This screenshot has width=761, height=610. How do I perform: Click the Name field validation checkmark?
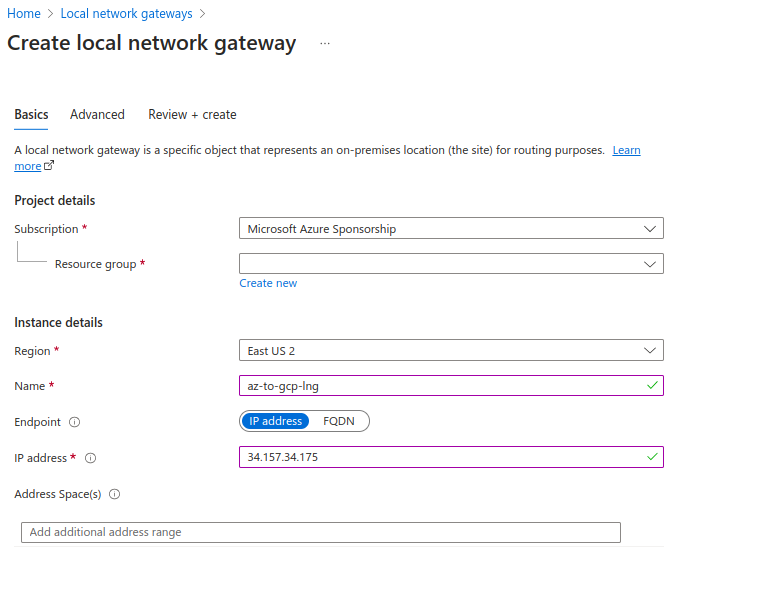point(652,385)
